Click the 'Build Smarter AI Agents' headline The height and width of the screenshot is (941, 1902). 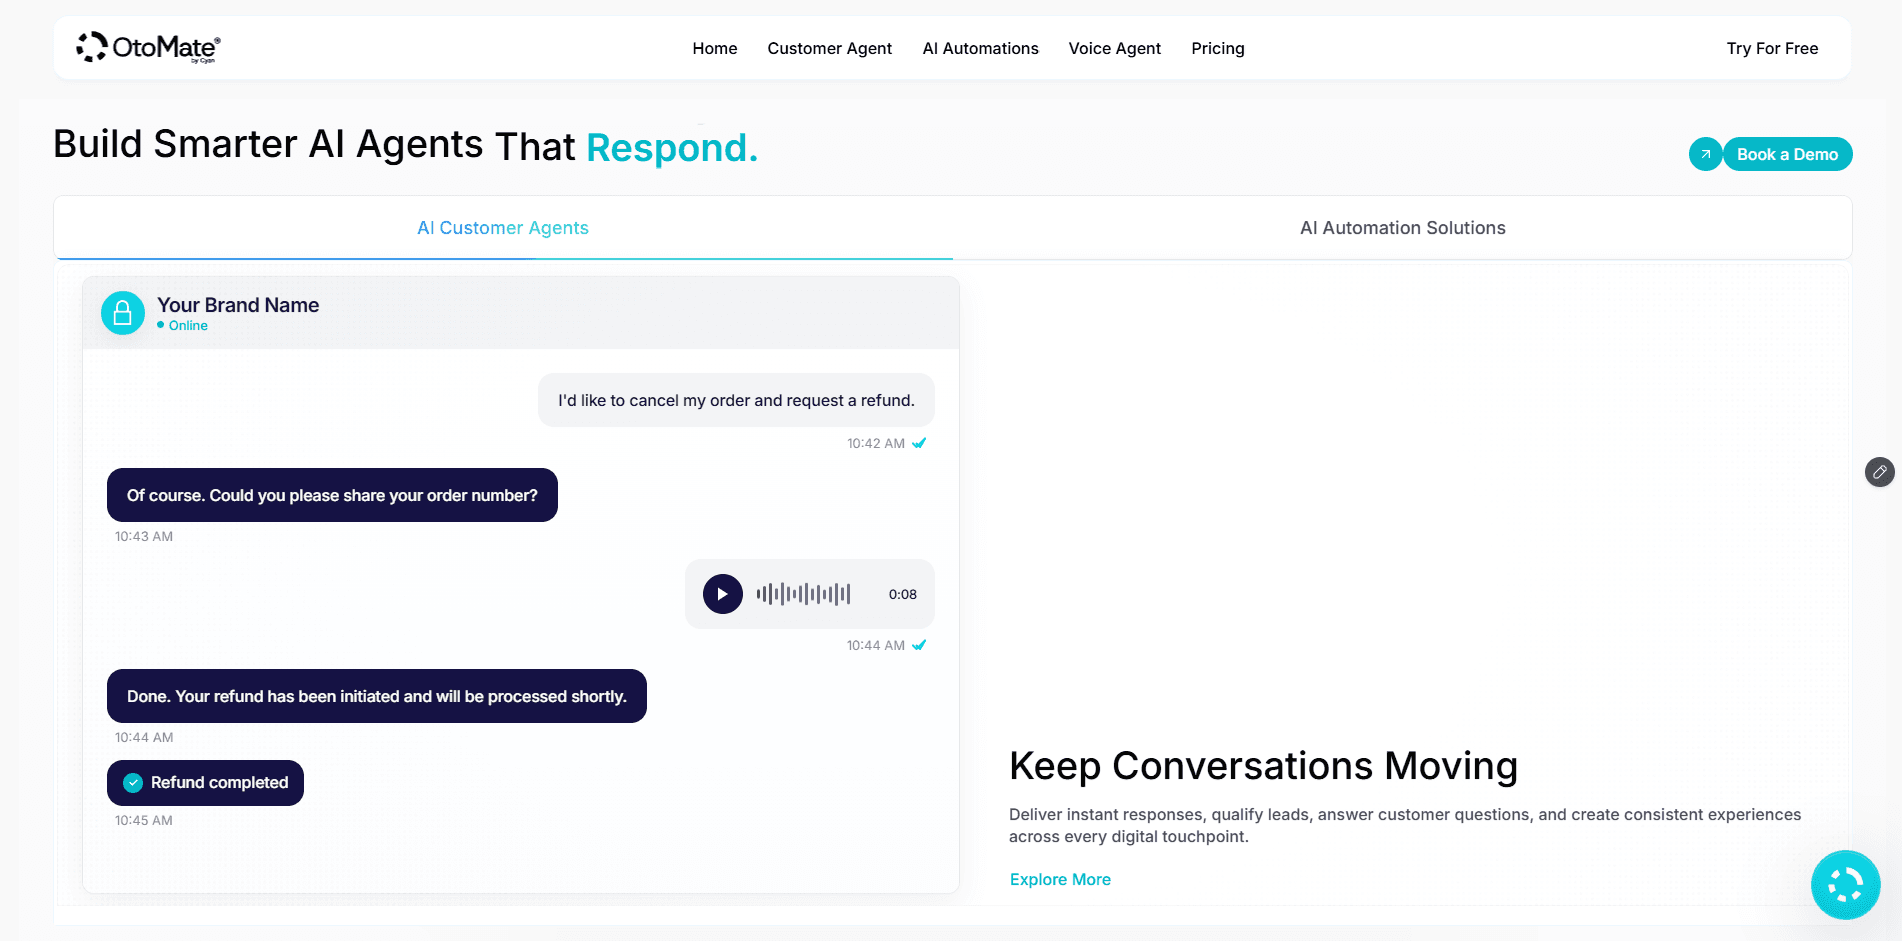[406, 146]
